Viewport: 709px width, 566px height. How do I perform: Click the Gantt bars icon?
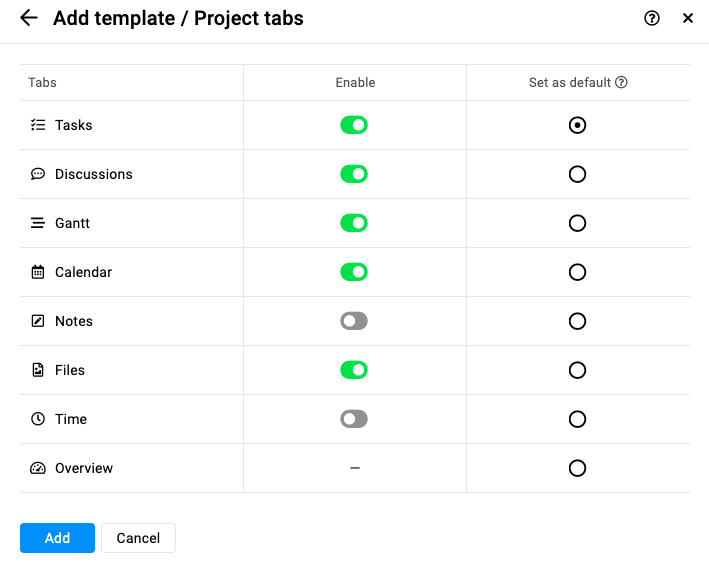pos(38,223)
